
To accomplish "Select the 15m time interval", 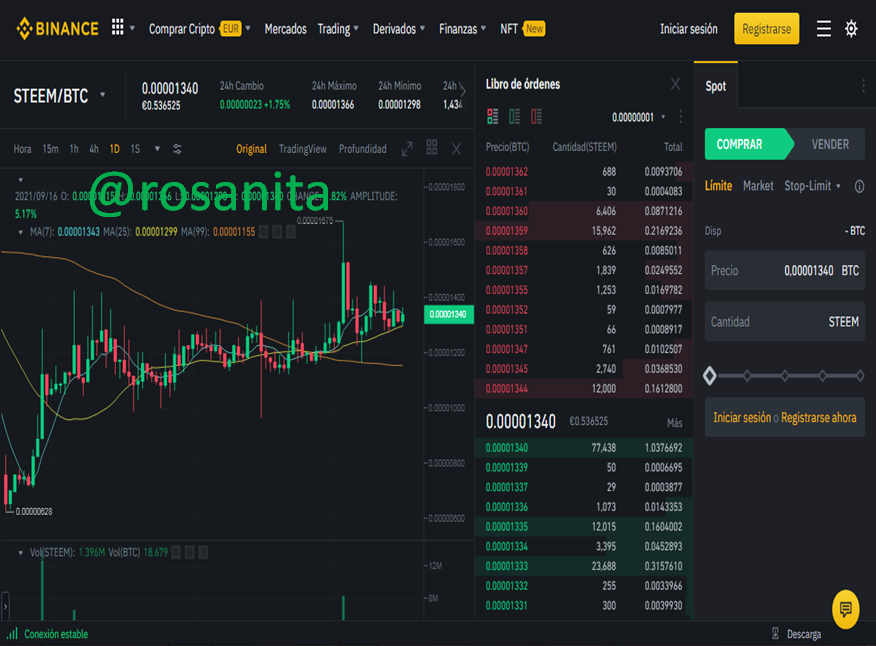I will click(x=50, y=149).
